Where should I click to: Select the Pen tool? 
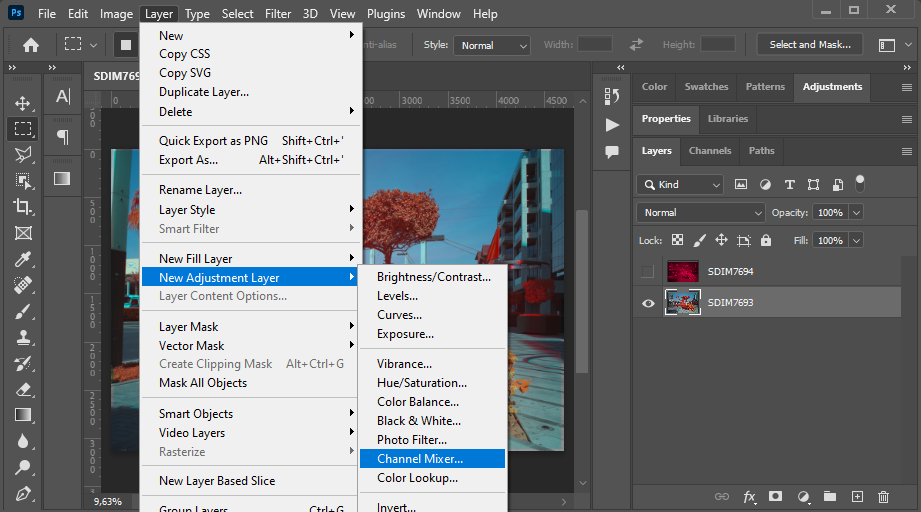pos(22,493)
